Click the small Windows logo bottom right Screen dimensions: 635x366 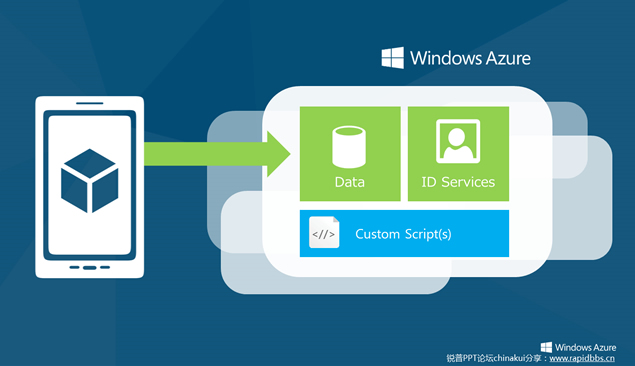click(x=546, y=347)
